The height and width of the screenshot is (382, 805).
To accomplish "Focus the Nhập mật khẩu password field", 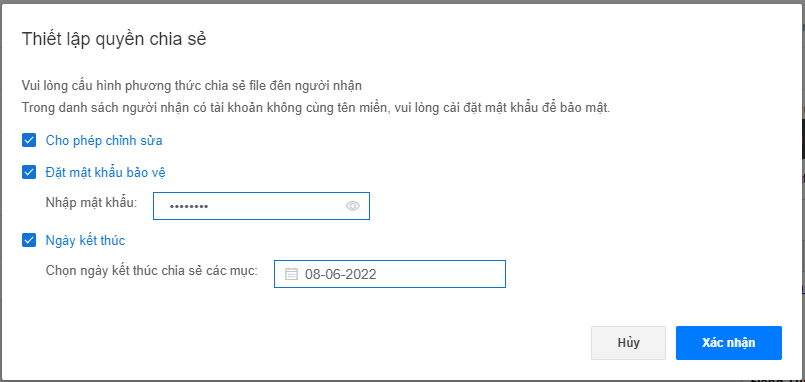I will pyautogui.click(x=261, y=206).
